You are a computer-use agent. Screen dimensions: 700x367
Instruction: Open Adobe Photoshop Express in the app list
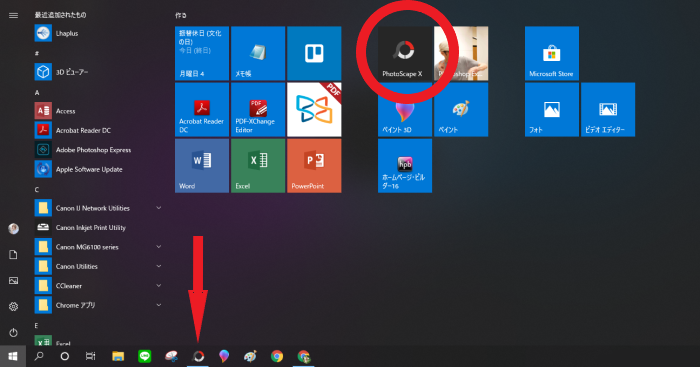tap(98, 150)
